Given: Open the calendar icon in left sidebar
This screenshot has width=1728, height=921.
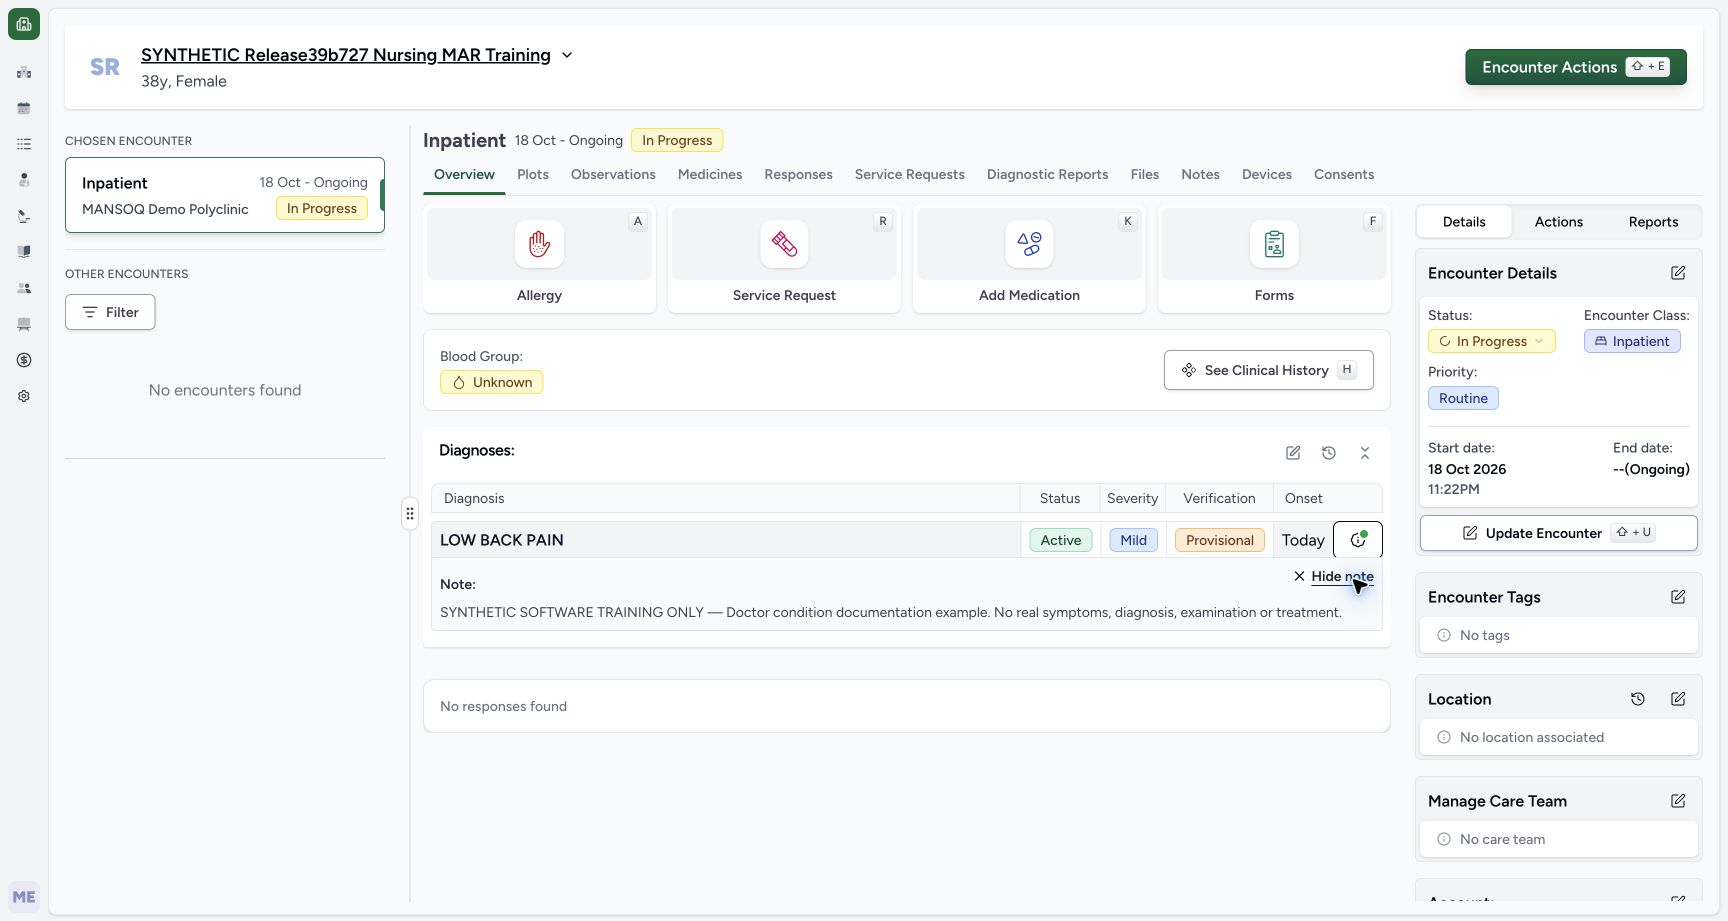Looking at the screenshot, I should point(24,108).
